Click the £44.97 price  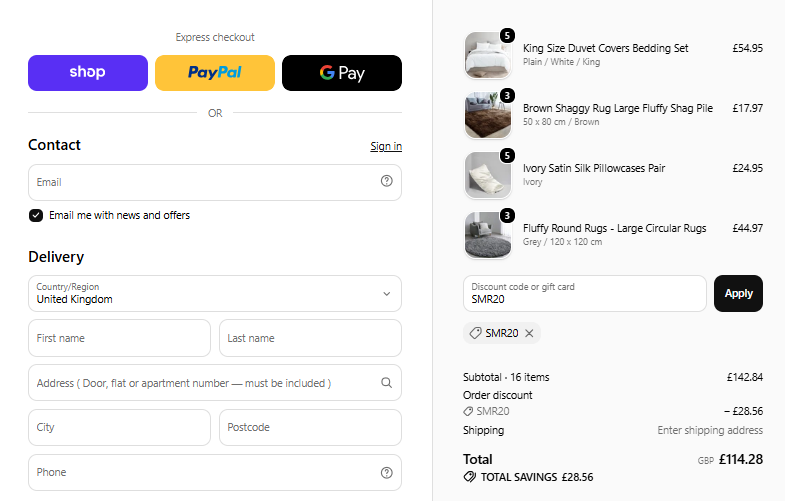(x=747, y=229)
